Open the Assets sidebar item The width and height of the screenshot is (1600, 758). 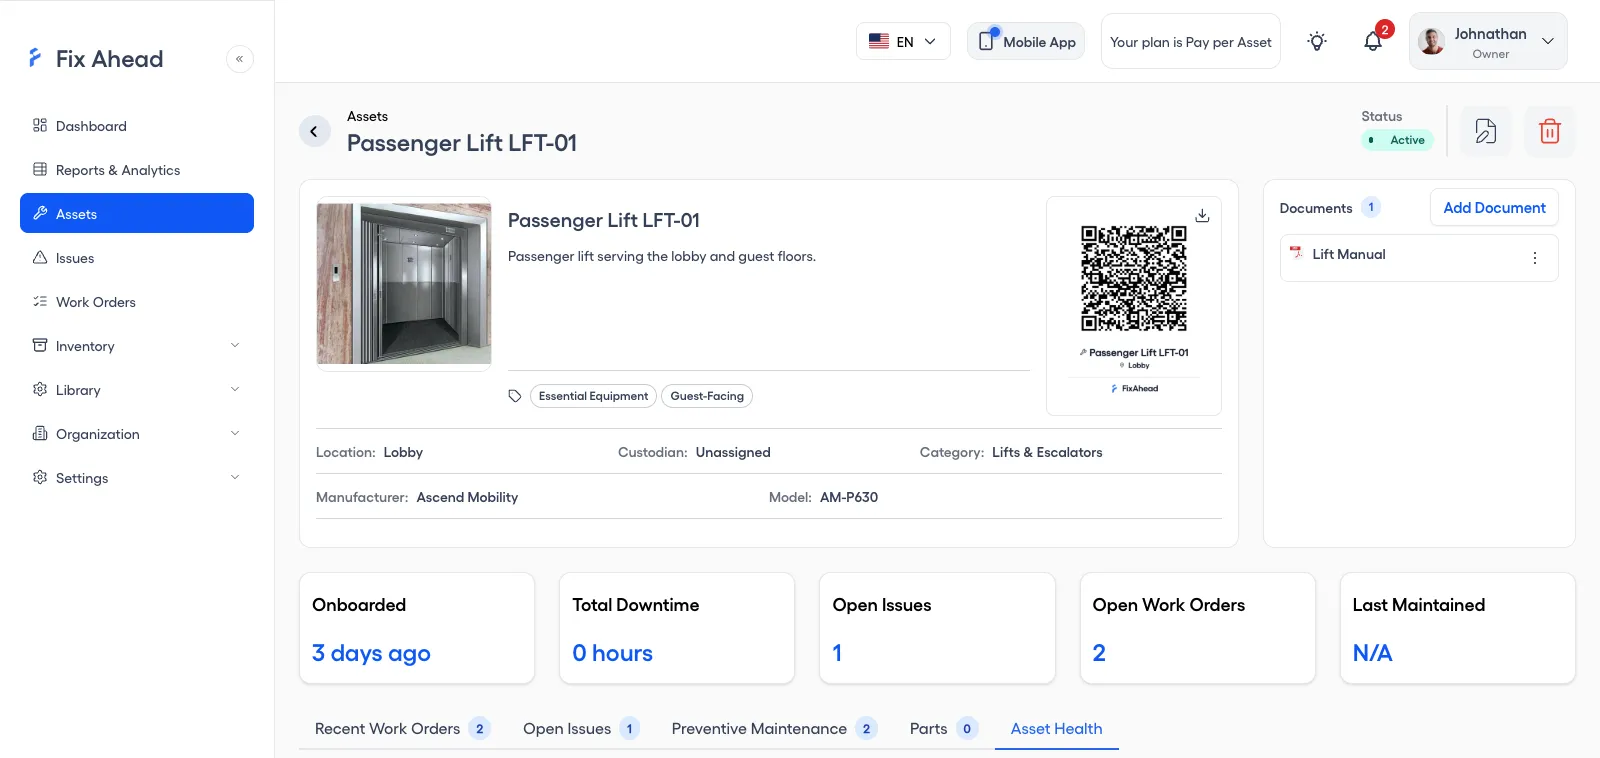point(137,213)
